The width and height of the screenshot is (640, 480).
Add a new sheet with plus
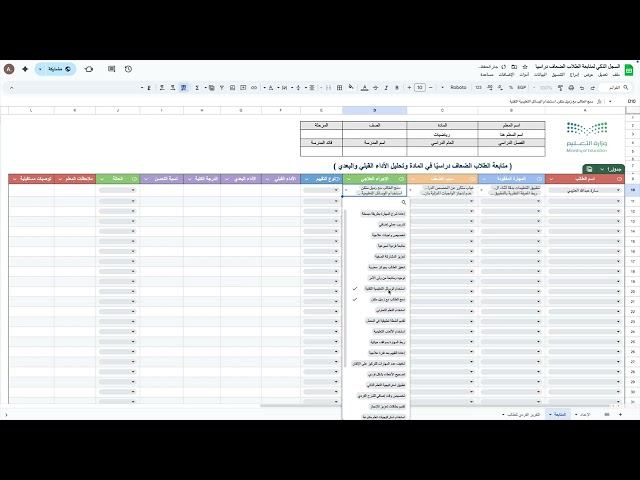click(620, 414)
